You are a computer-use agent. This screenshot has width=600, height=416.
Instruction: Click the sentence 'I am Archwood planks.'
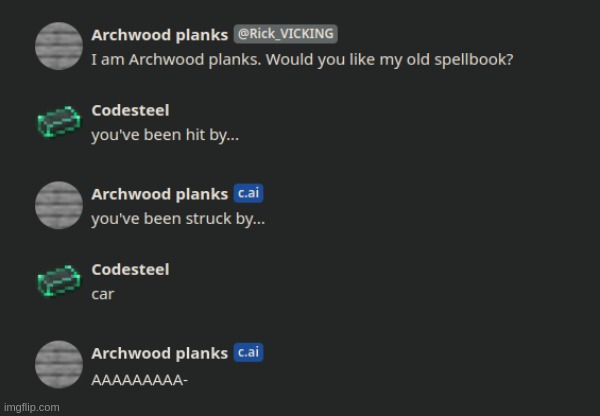(176, 60)
